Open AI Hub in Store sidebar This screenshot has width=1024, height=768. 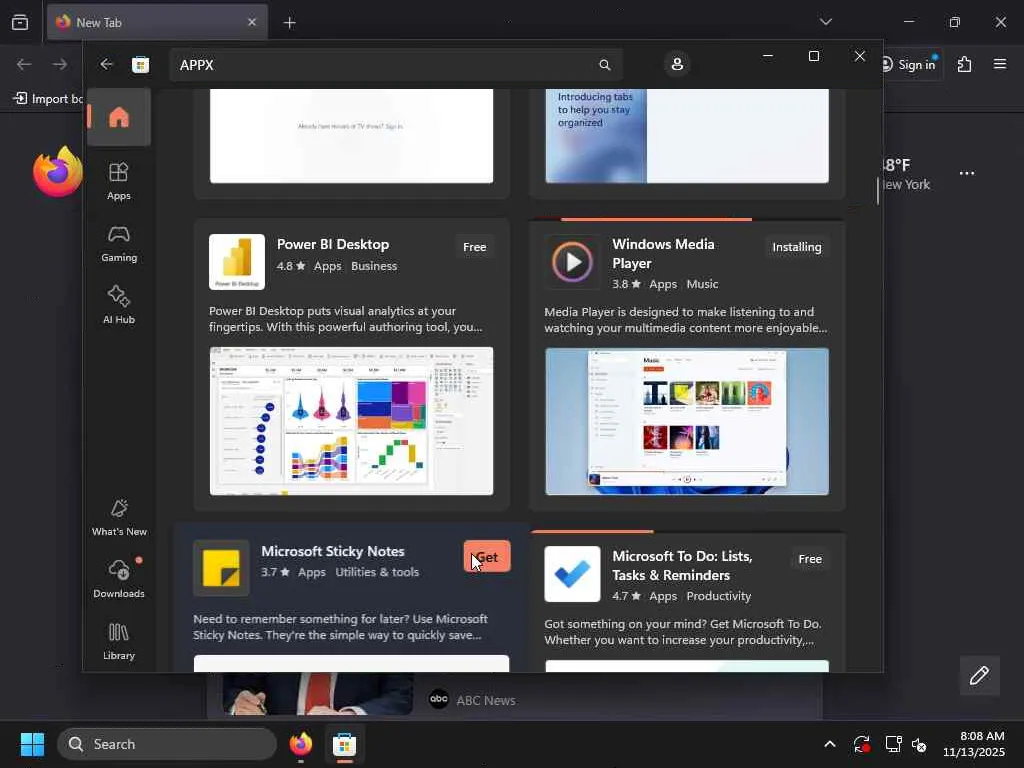[119, 305]
